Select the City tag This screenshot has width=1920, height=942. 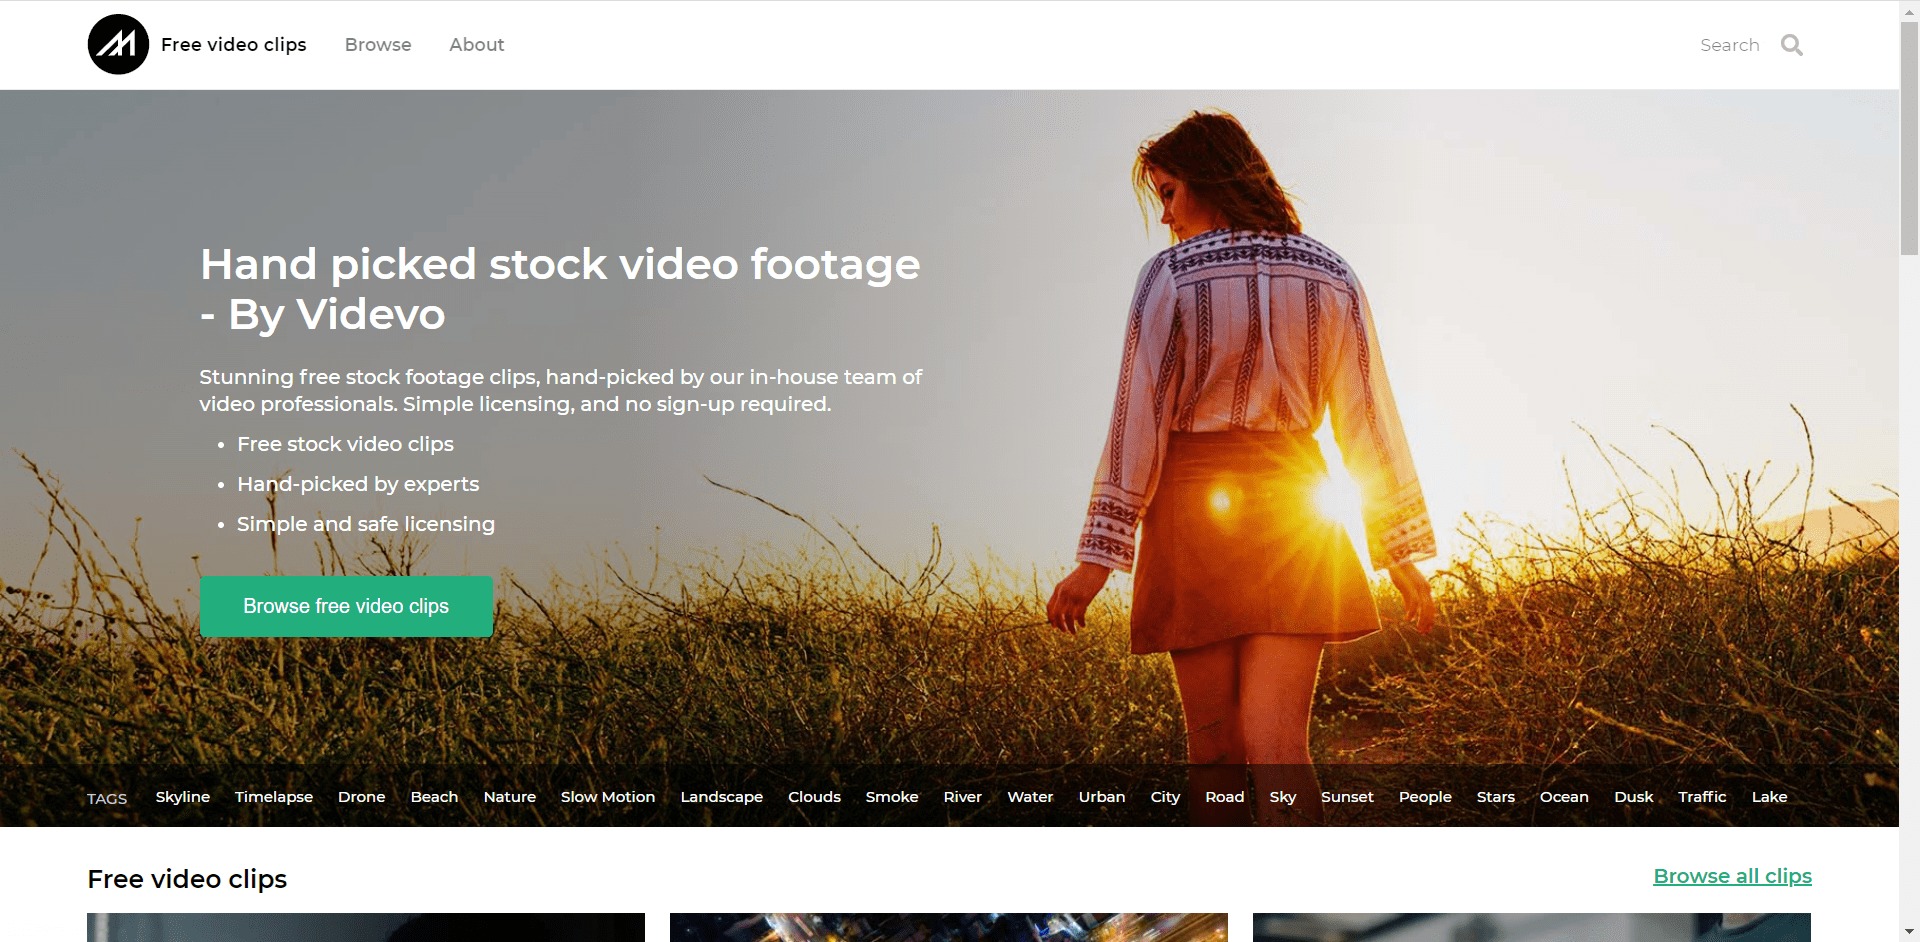[x=1165, y=797]
